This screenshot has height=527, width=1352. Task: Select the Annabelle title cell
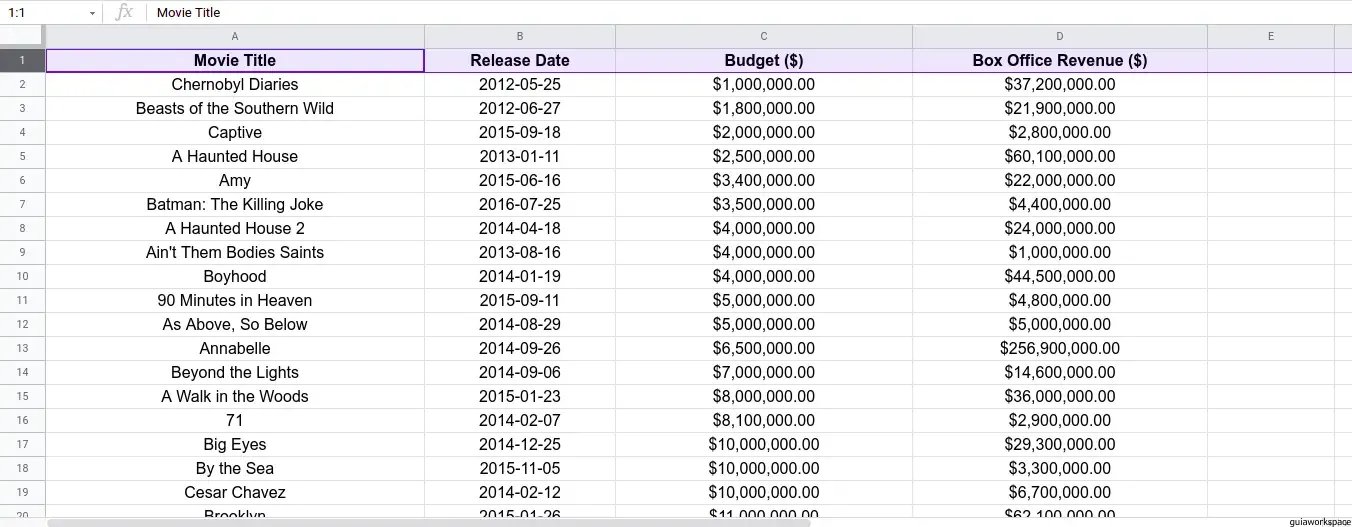coord(235,348)
